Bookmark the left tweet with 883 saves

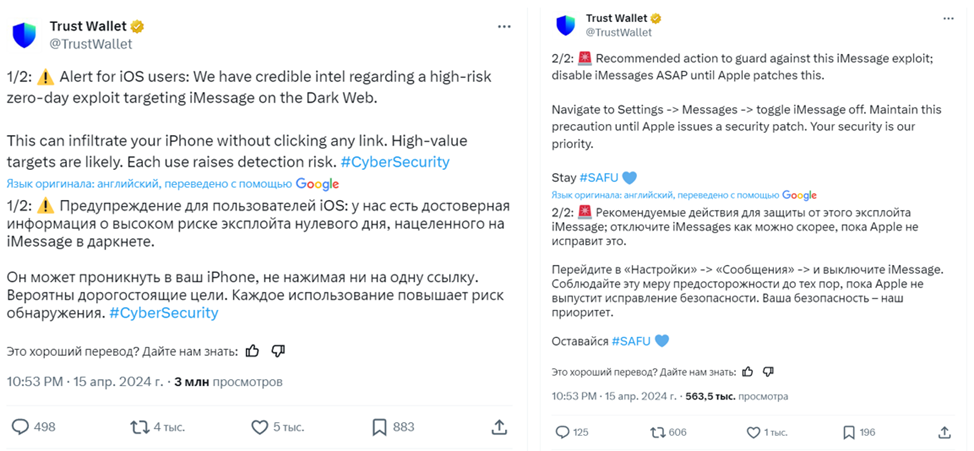(x=379, y=427)
